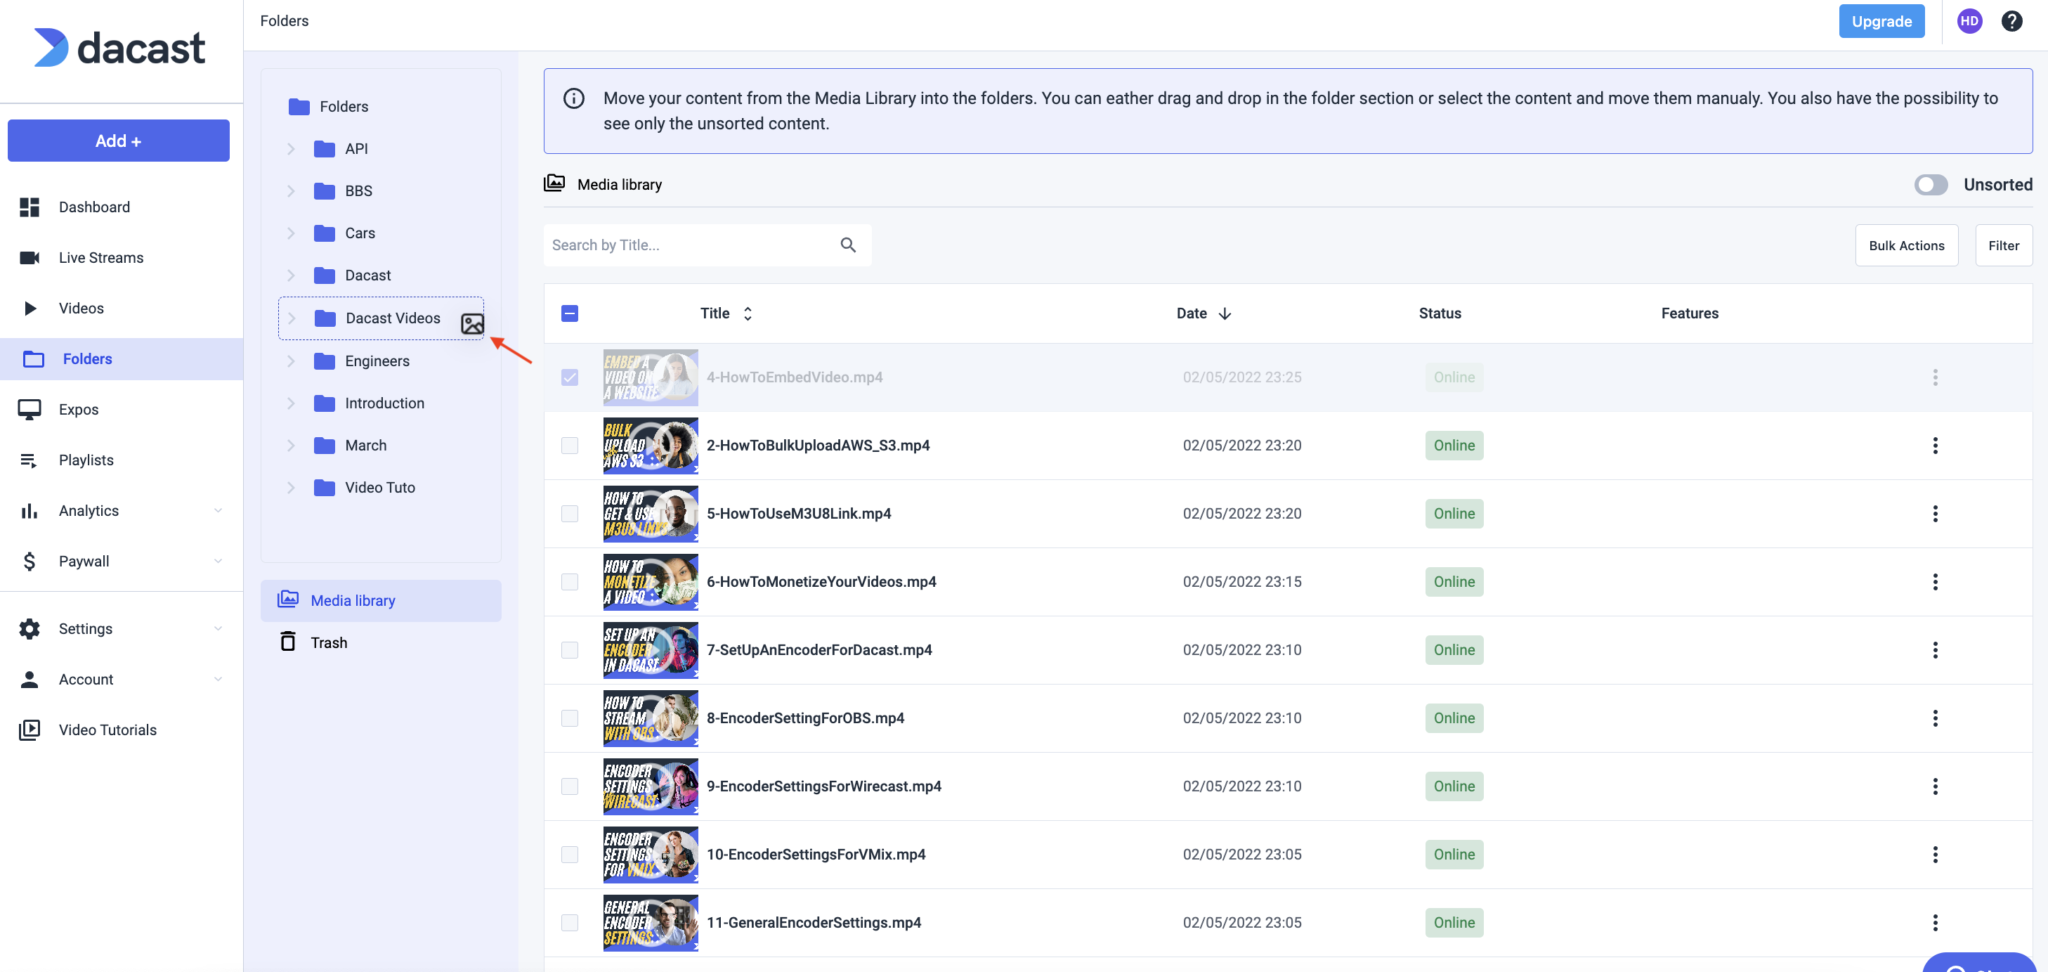The height and width of the screenshot is (972, 2048).
Task: Expand the Introduction folder chevron
Action: coord(291,403)
